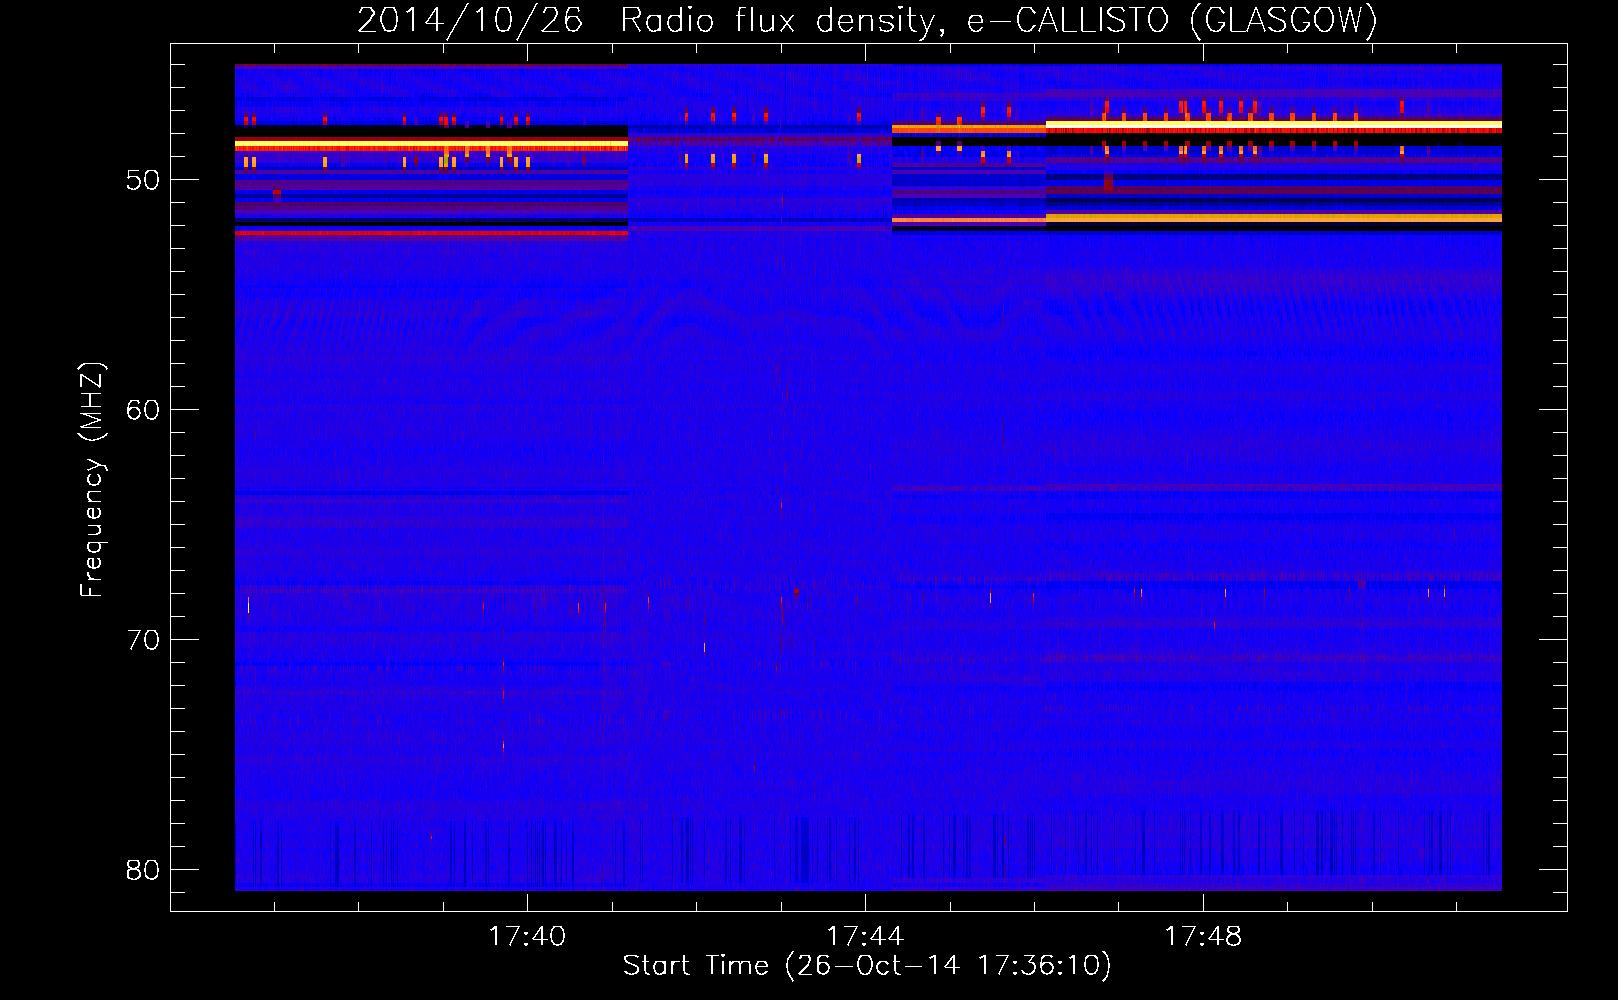
Task: Click the 17:48 time tick label
Action: coord(1202,936)
